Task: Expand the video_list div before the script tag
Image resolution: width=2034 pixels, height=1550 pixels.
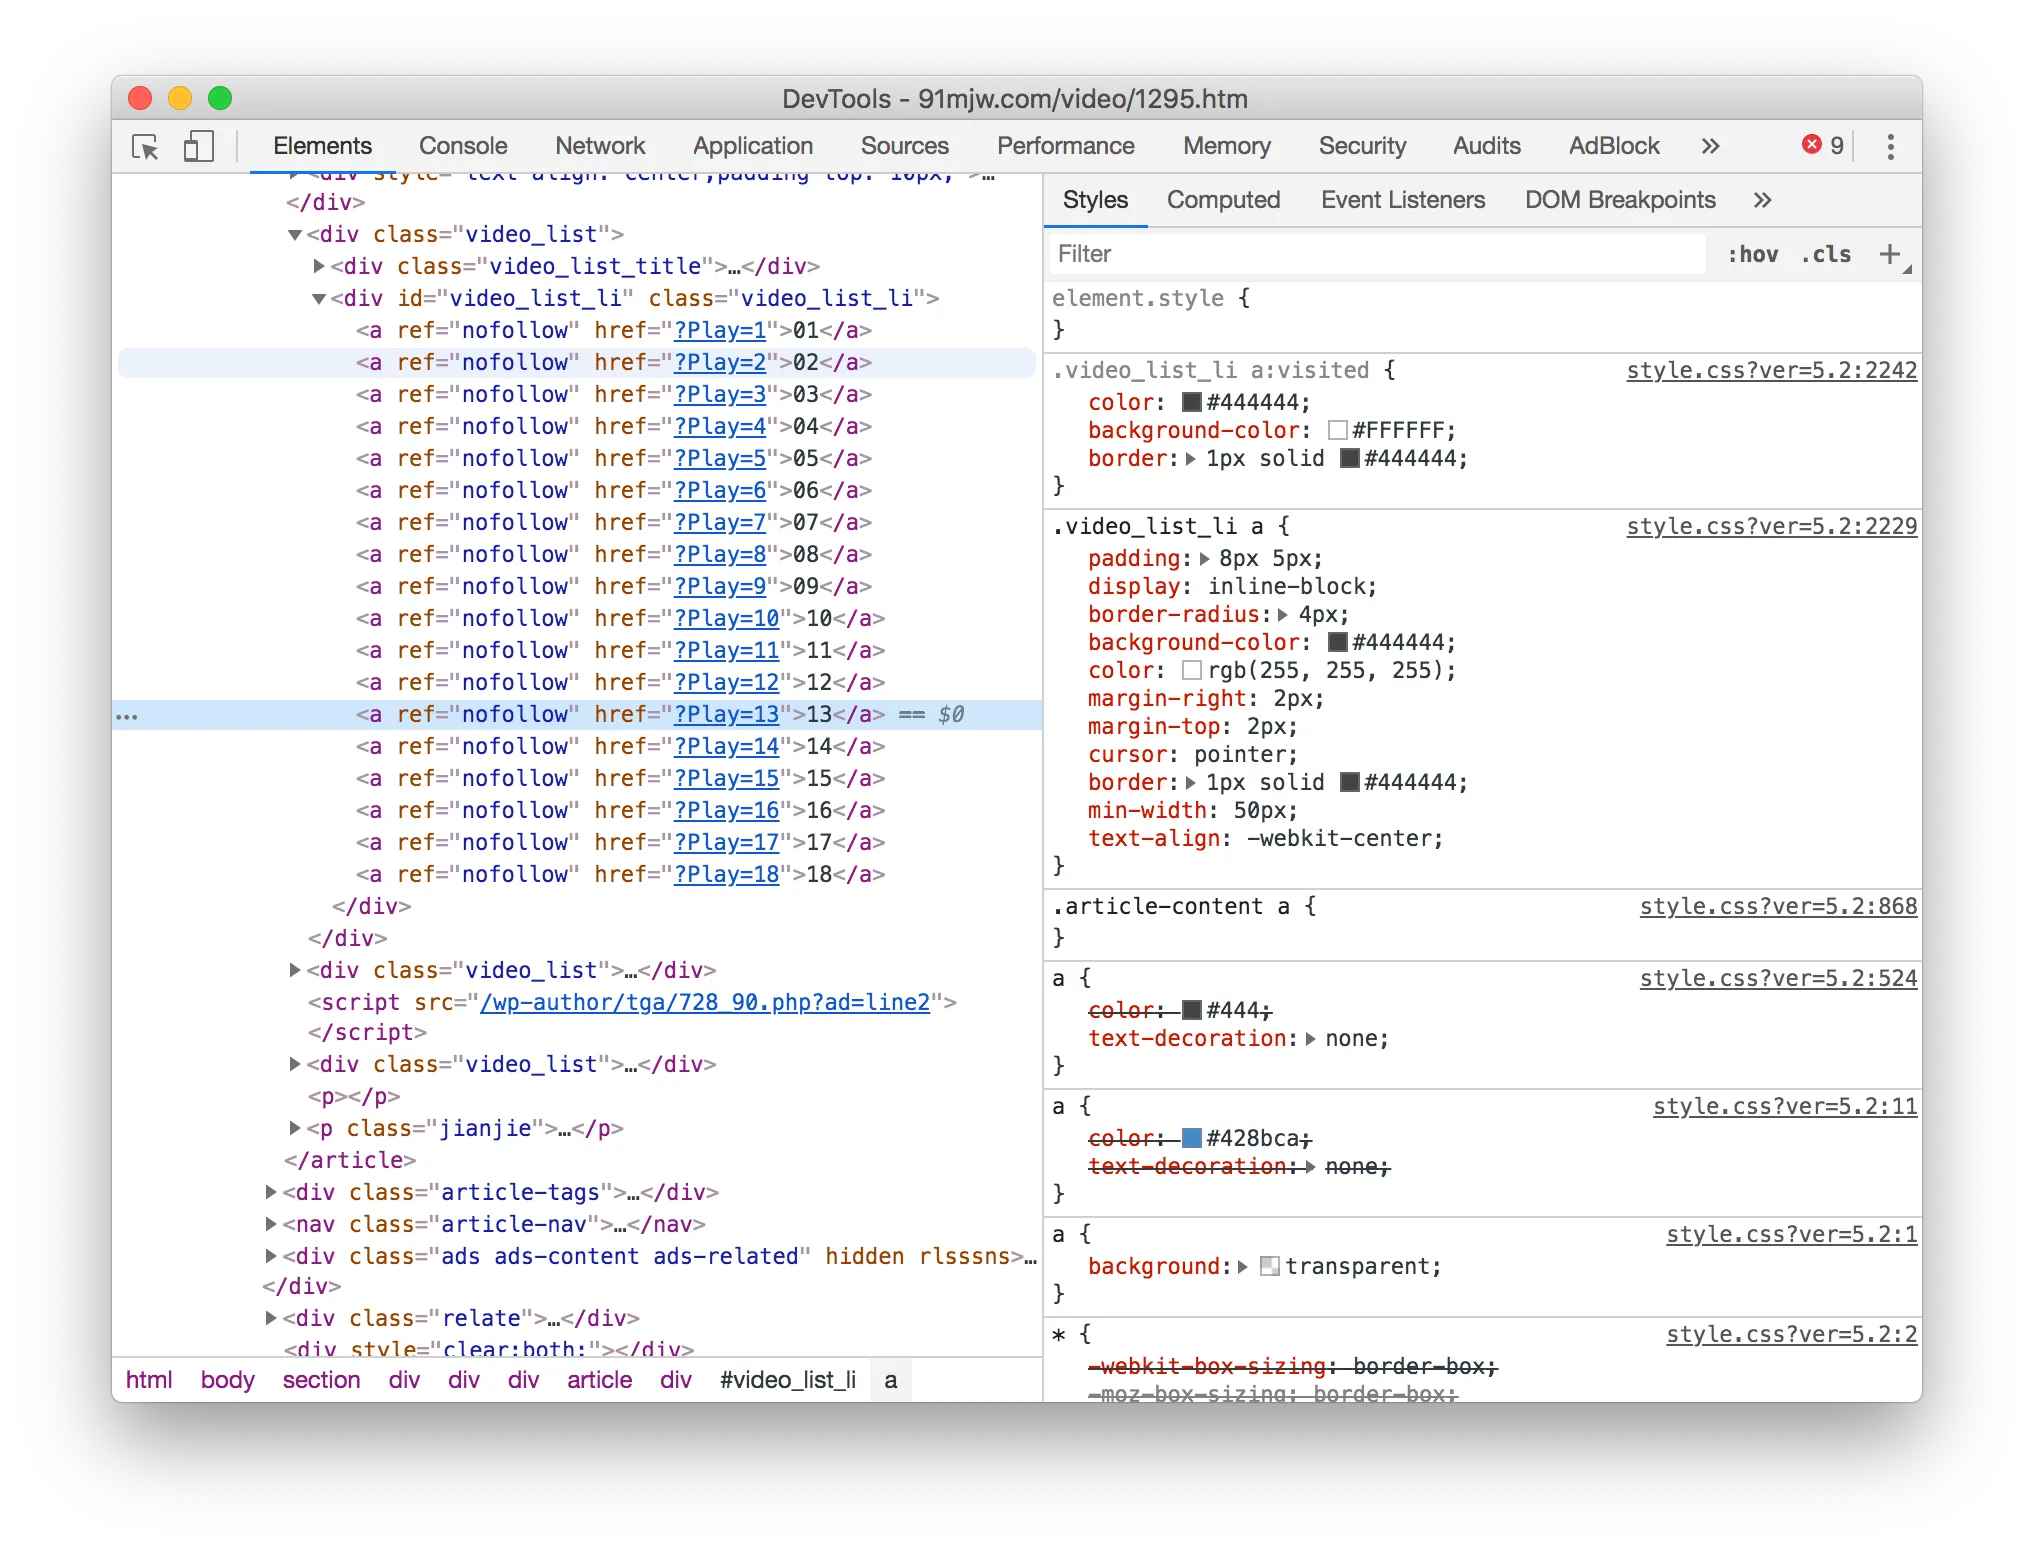Action: tap(295, 970)
